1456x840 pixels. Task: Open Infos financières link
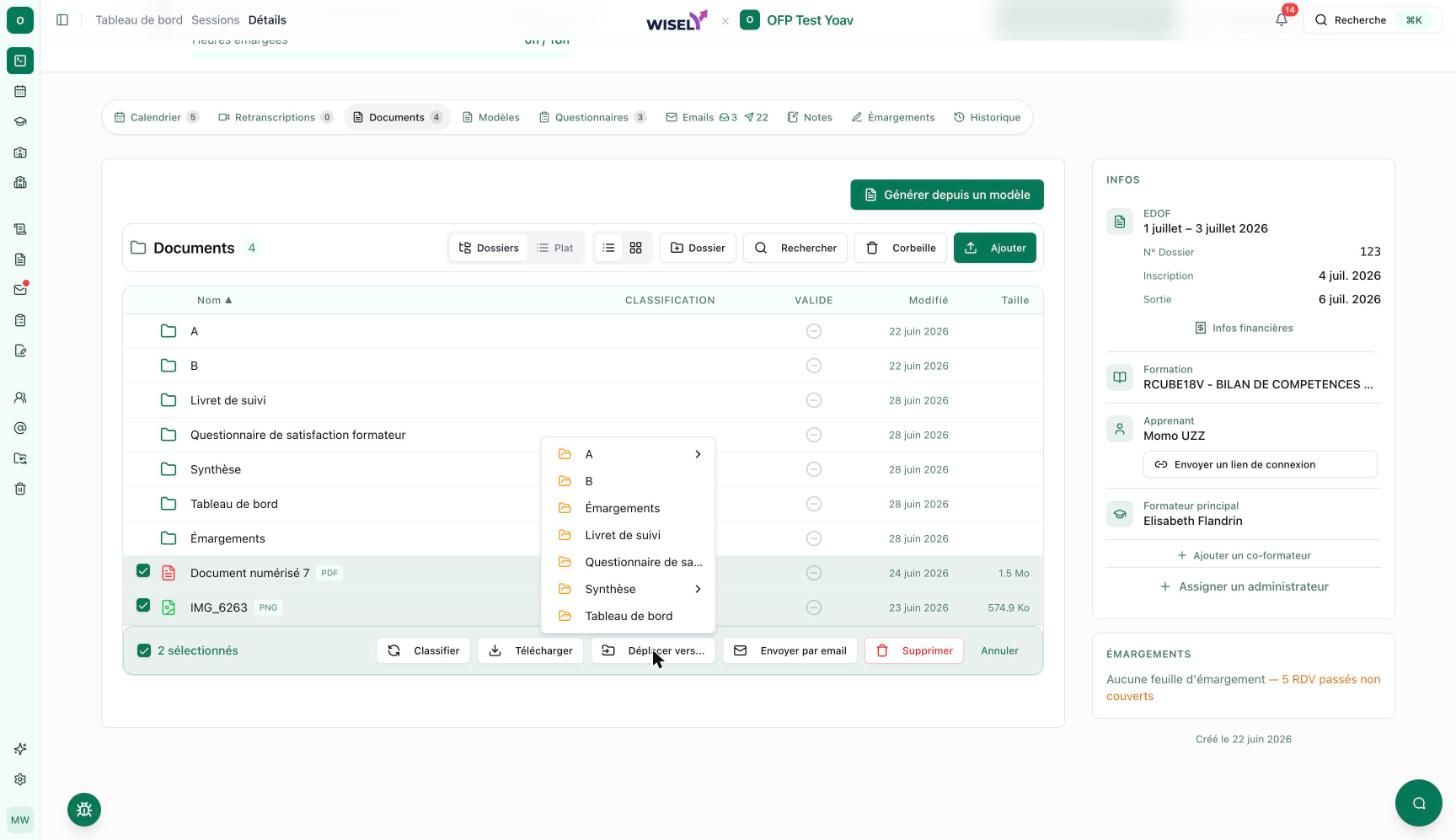tap(1243, 328)
